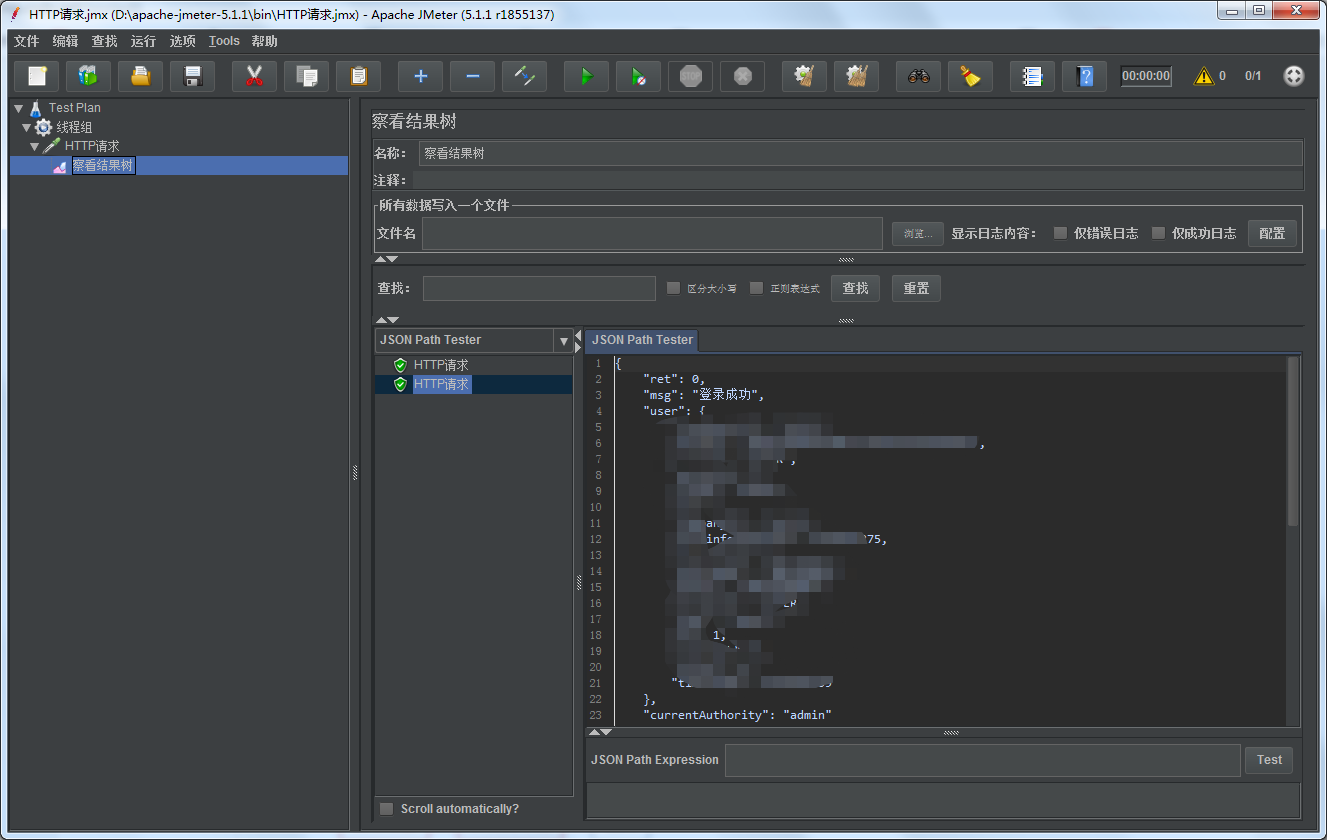Click the 文件名 input field
The image size is (1327, 840).
pos(652,233)
